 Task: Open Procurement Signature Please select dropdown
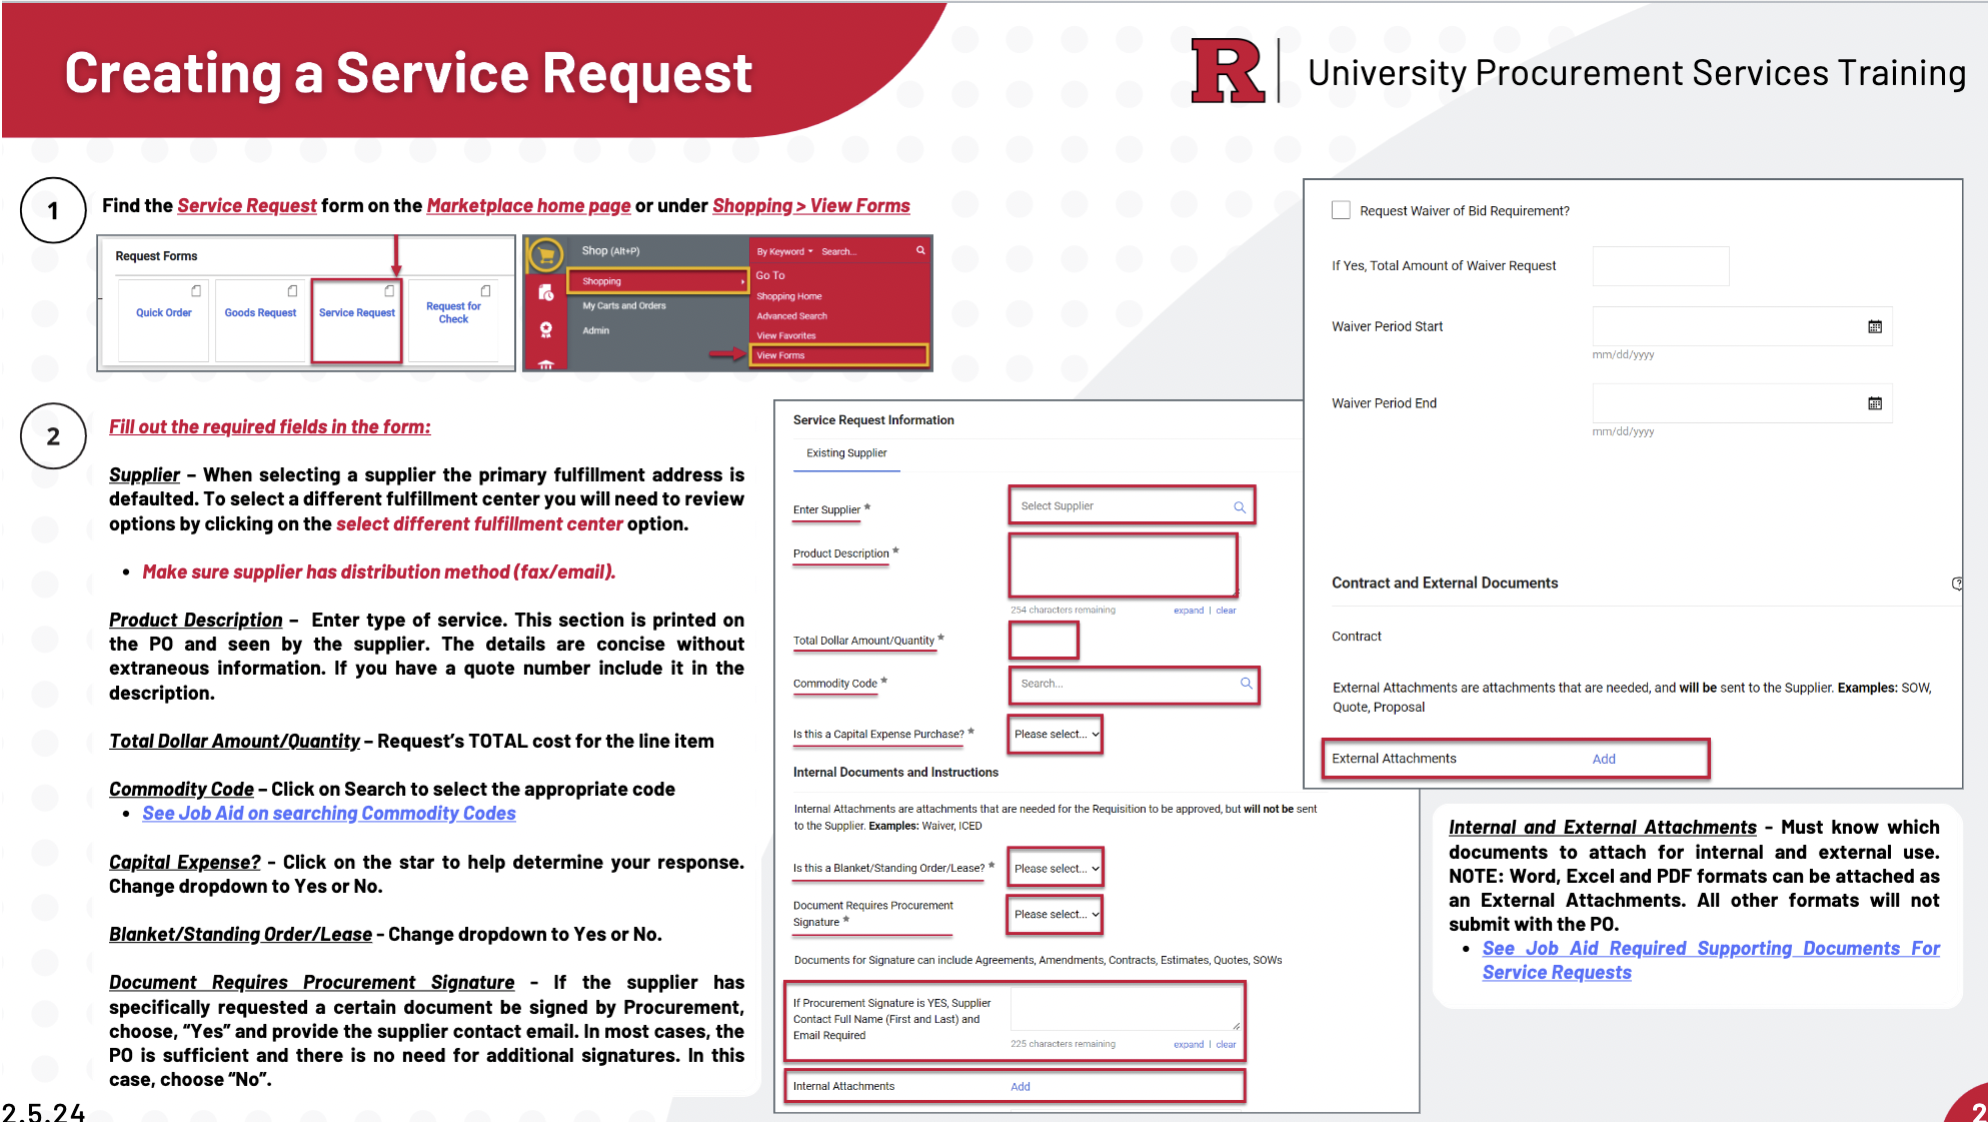click(1056, 914)
